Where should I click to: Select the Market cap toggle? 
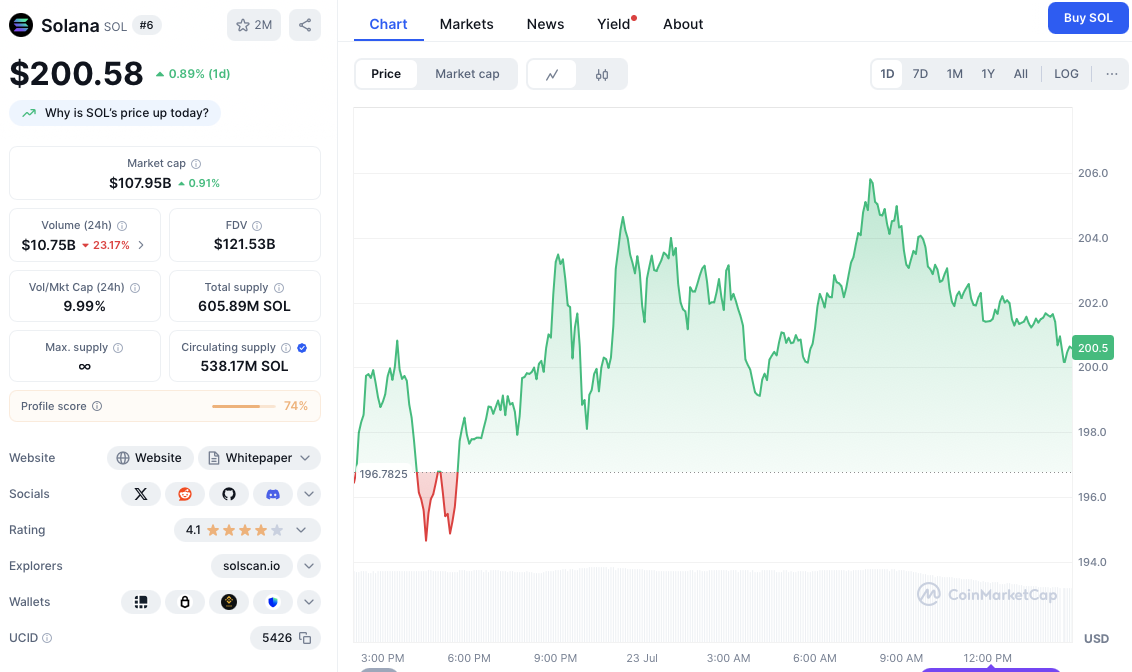pyautogui.click(x=467, y=74)
